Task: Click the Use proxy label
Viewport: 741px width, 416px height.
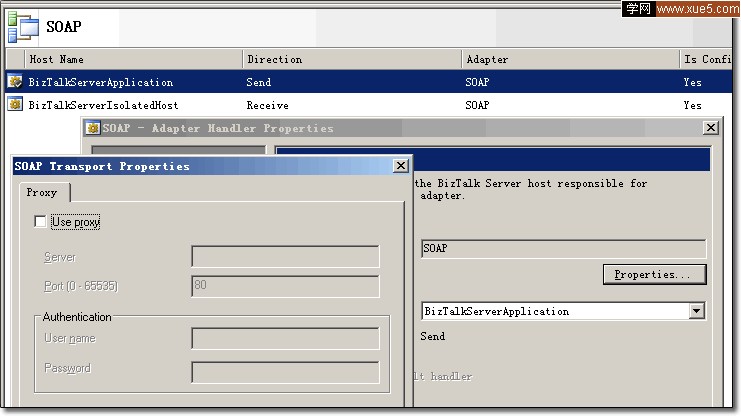Action: point(76,222)
